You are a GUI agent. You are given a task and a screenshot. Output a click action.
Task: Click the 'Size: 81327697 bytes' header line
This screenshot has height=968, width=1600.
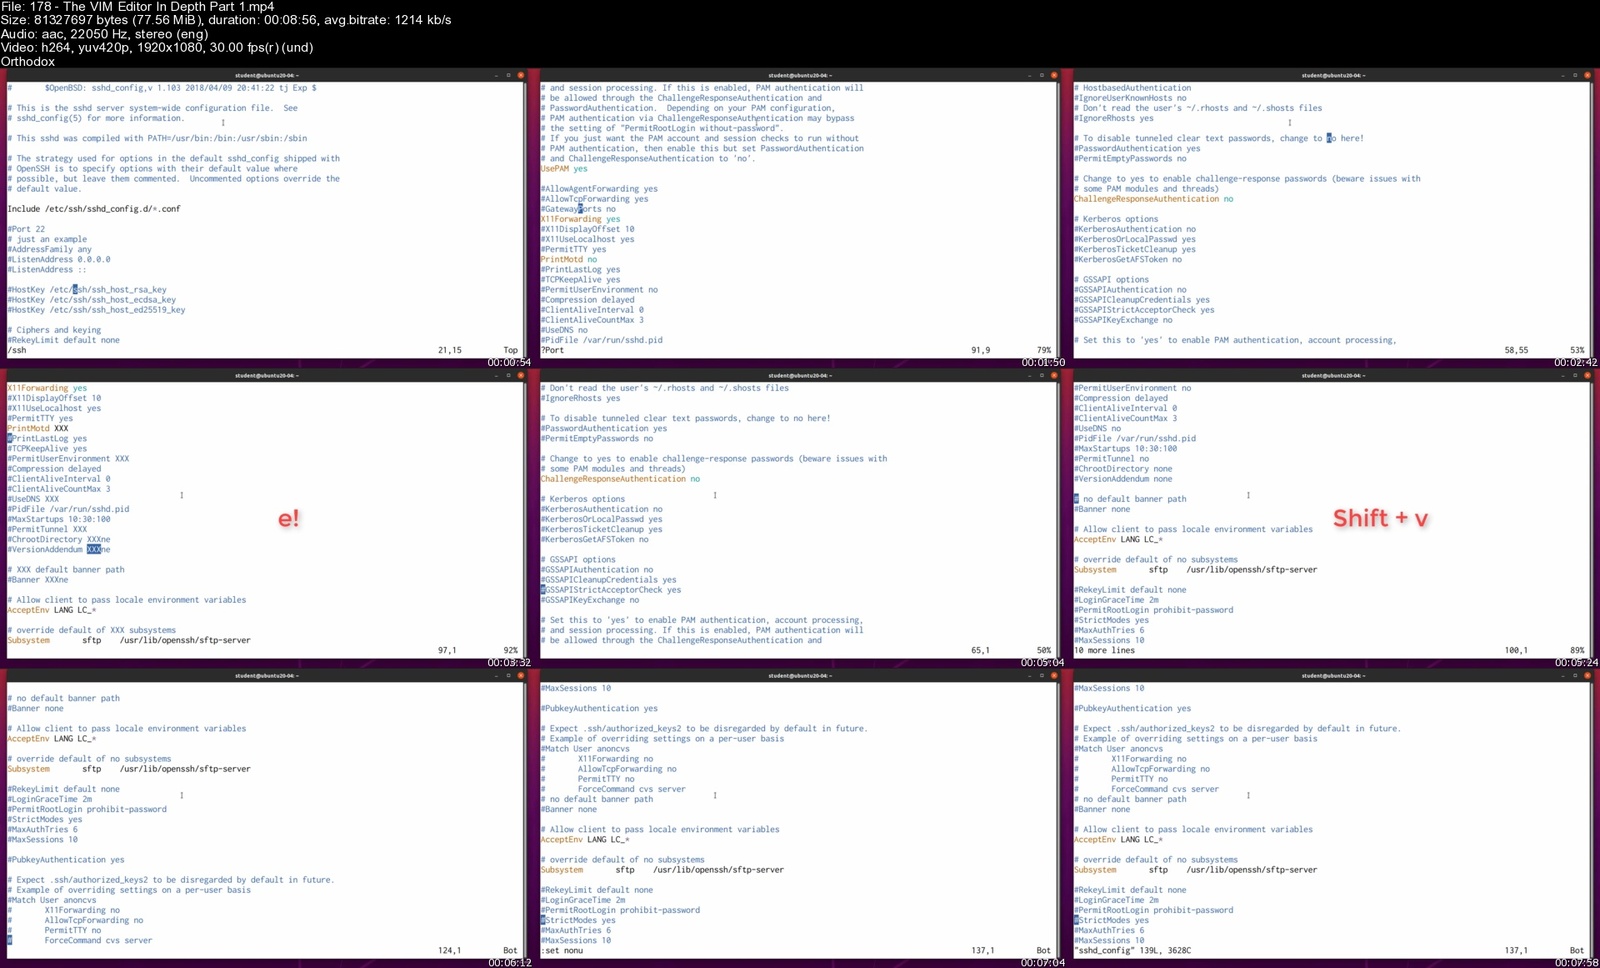tap(226, 20)
